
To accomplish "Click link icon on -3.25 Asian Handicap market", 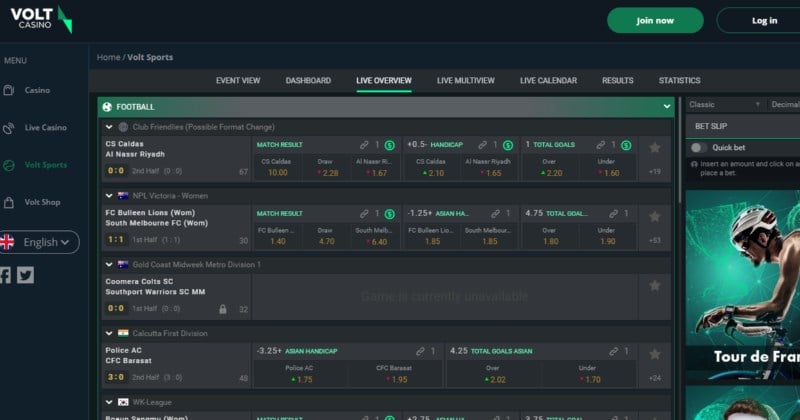I will point(420,351).
